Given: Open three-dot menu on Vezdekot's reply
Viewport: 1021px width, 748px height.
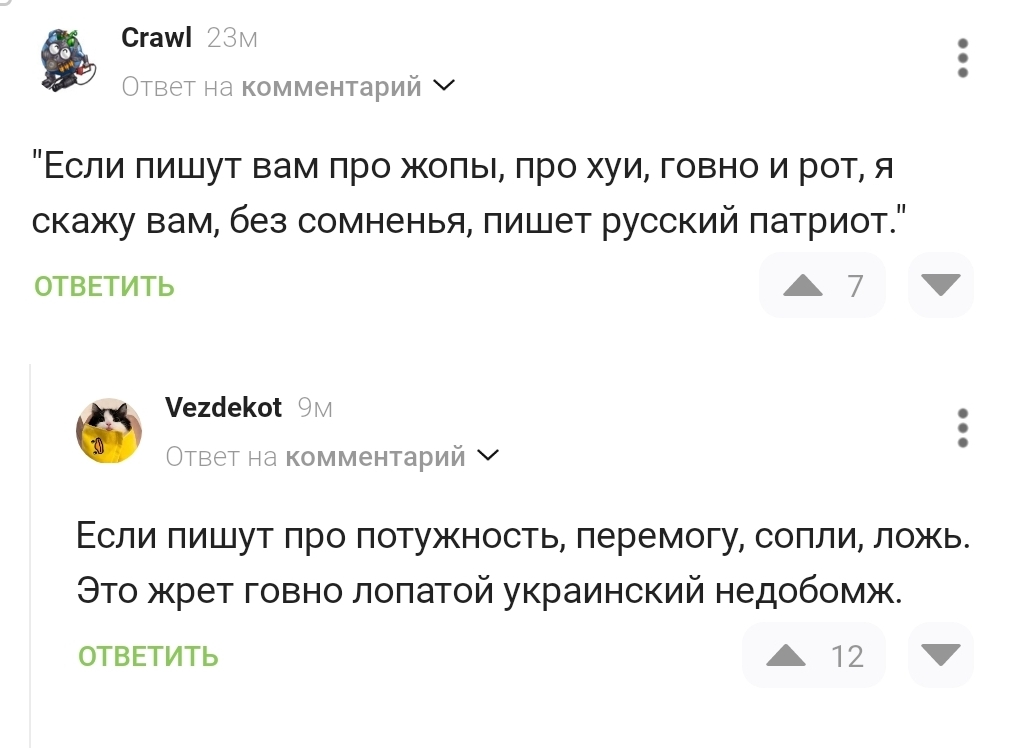Looking at the screenshot, I should click(x=962, y=428).
